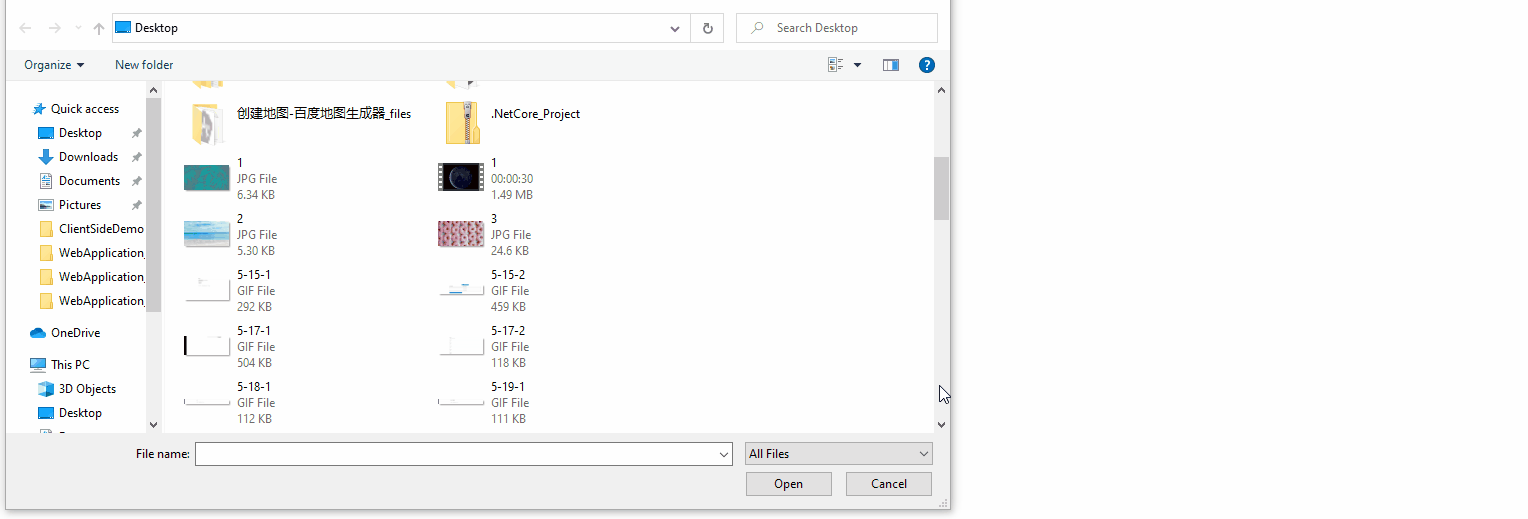Open the ClientSideDemo folder shortcut
The image size is (1528, 519).
(101, 229)
